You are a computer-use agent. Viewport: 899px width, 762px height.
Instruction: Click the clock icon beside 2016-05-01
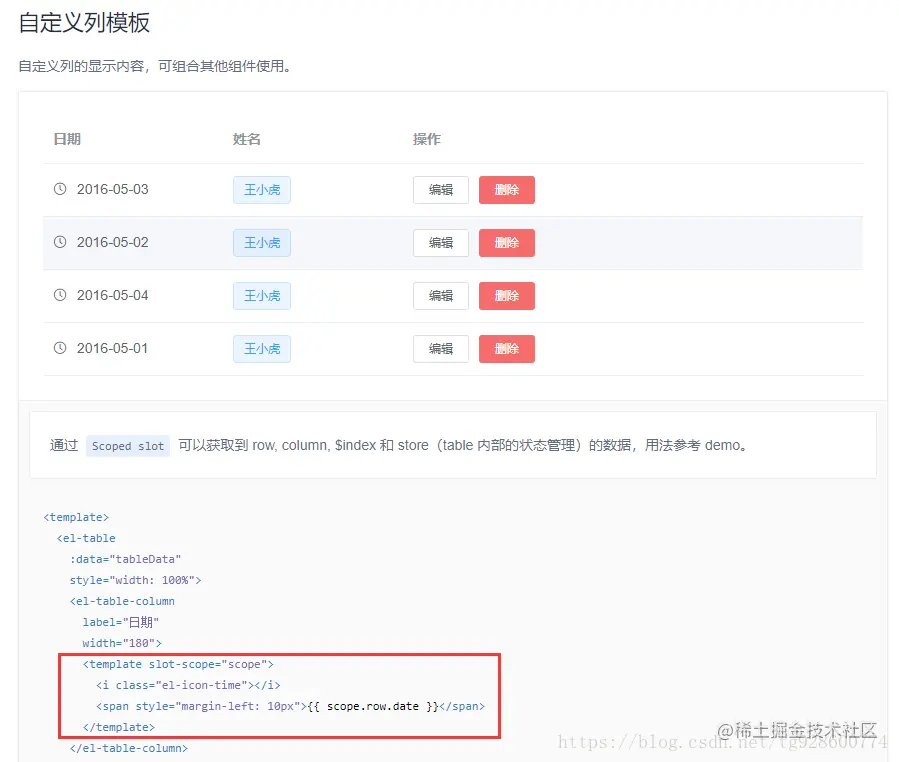click(60, 347)
